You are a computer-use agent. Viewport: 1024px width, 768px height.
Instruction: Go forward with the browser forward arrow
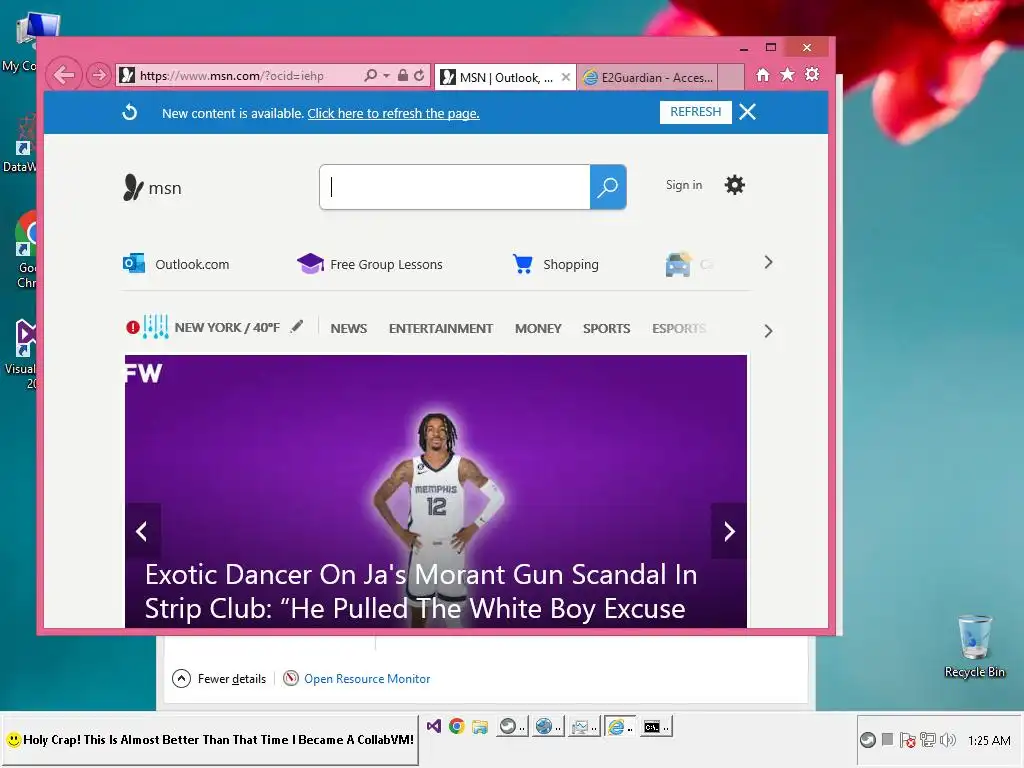(99, 75)
